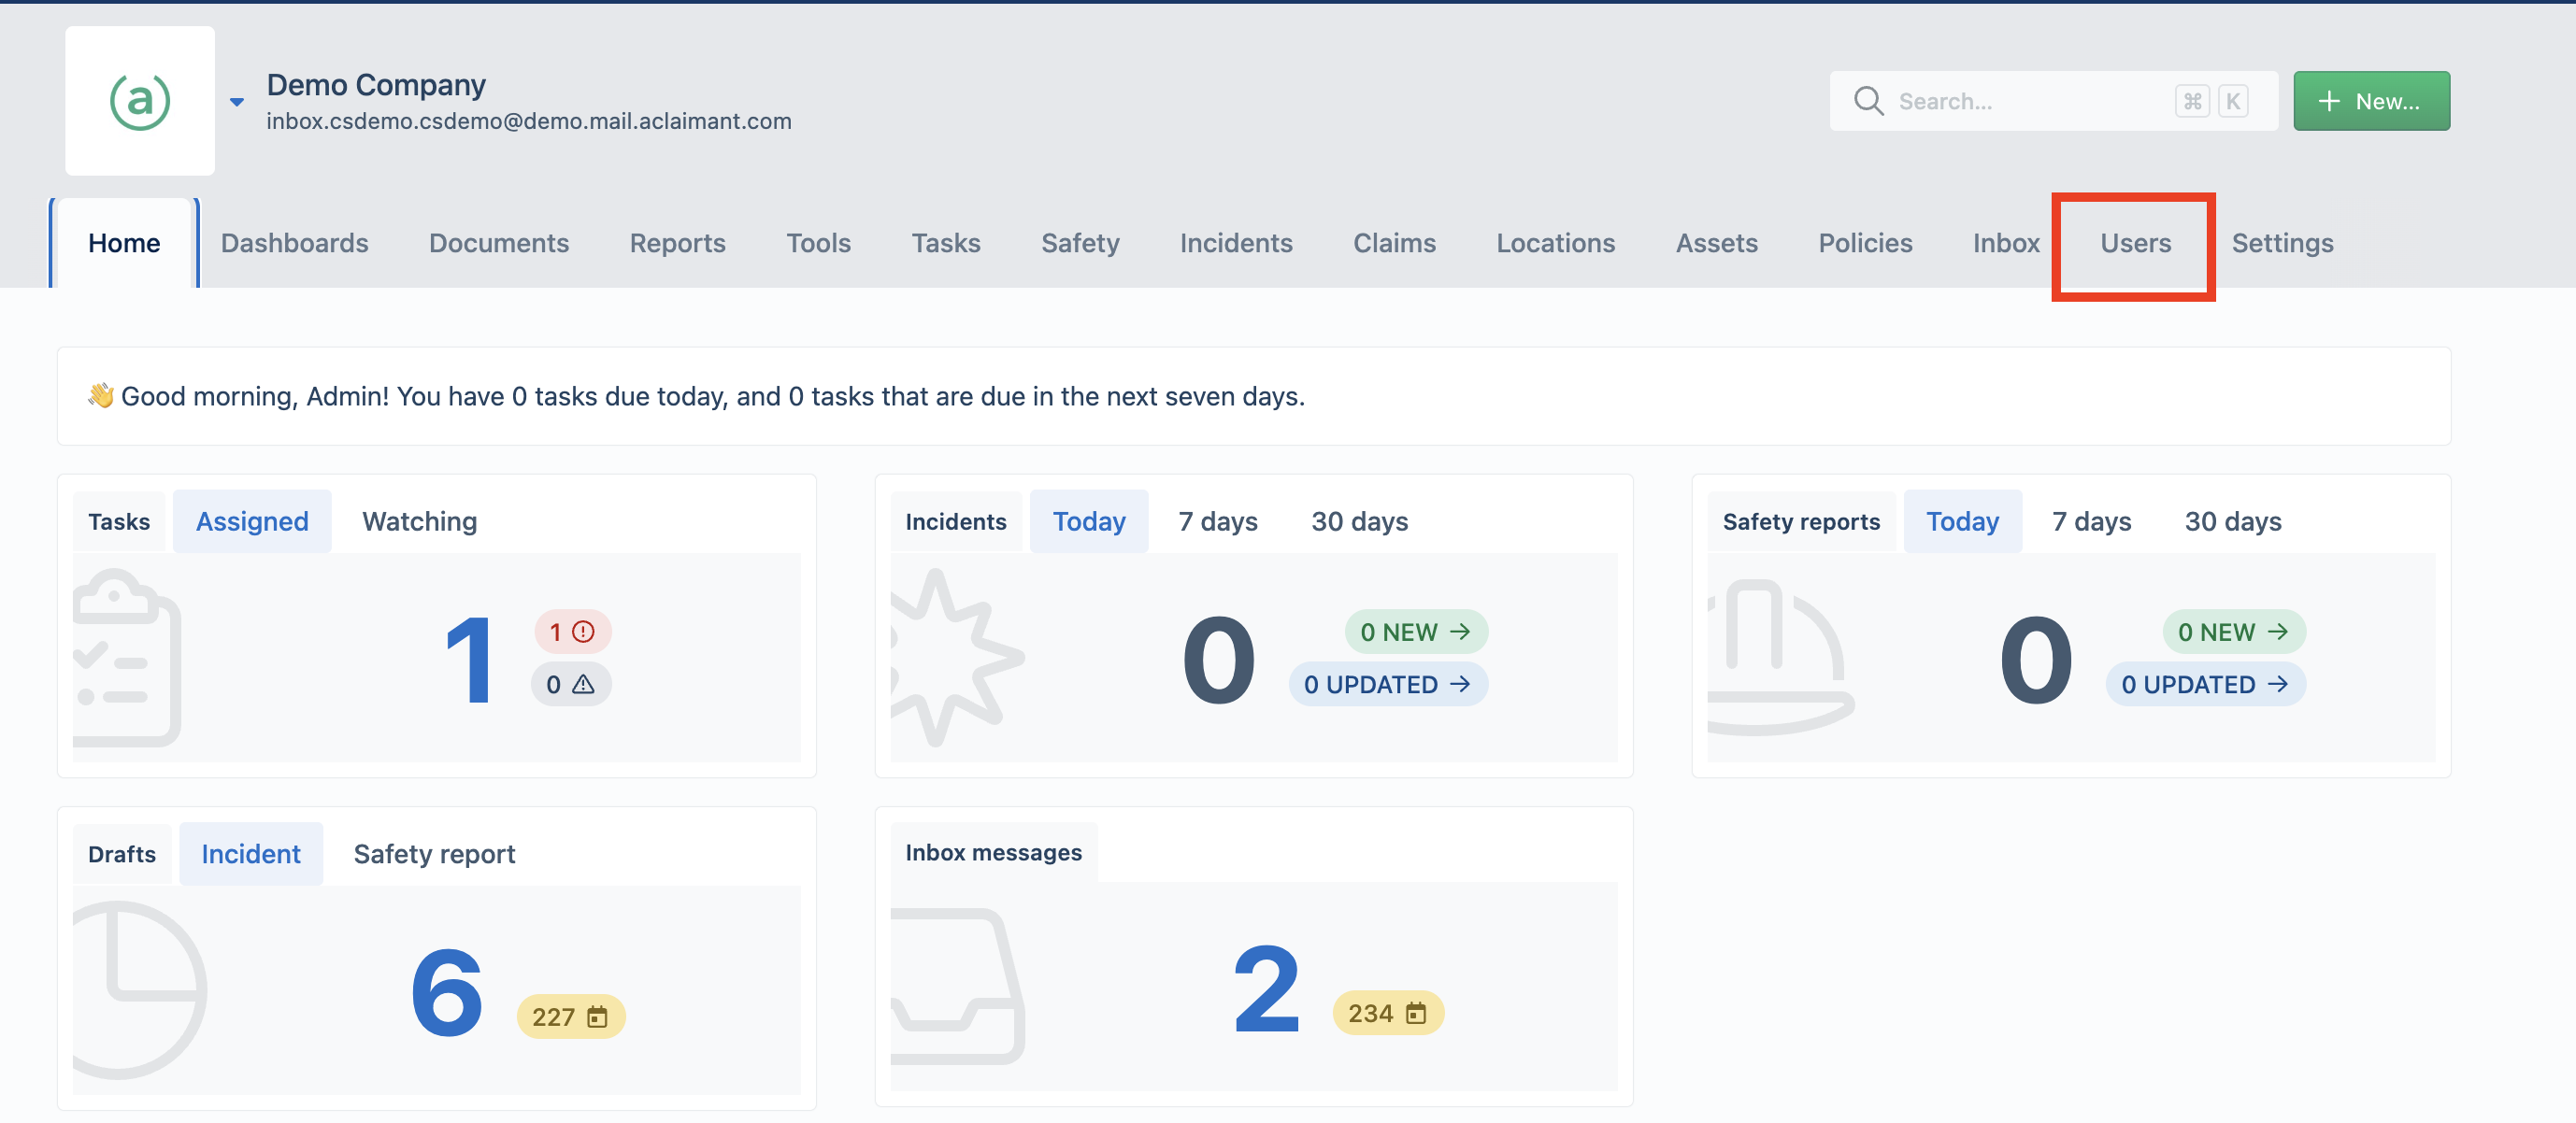Screen dimensions: 2576x1123
Task: Select Assigned in the Tasks card
Action: [x=252, y=521]
